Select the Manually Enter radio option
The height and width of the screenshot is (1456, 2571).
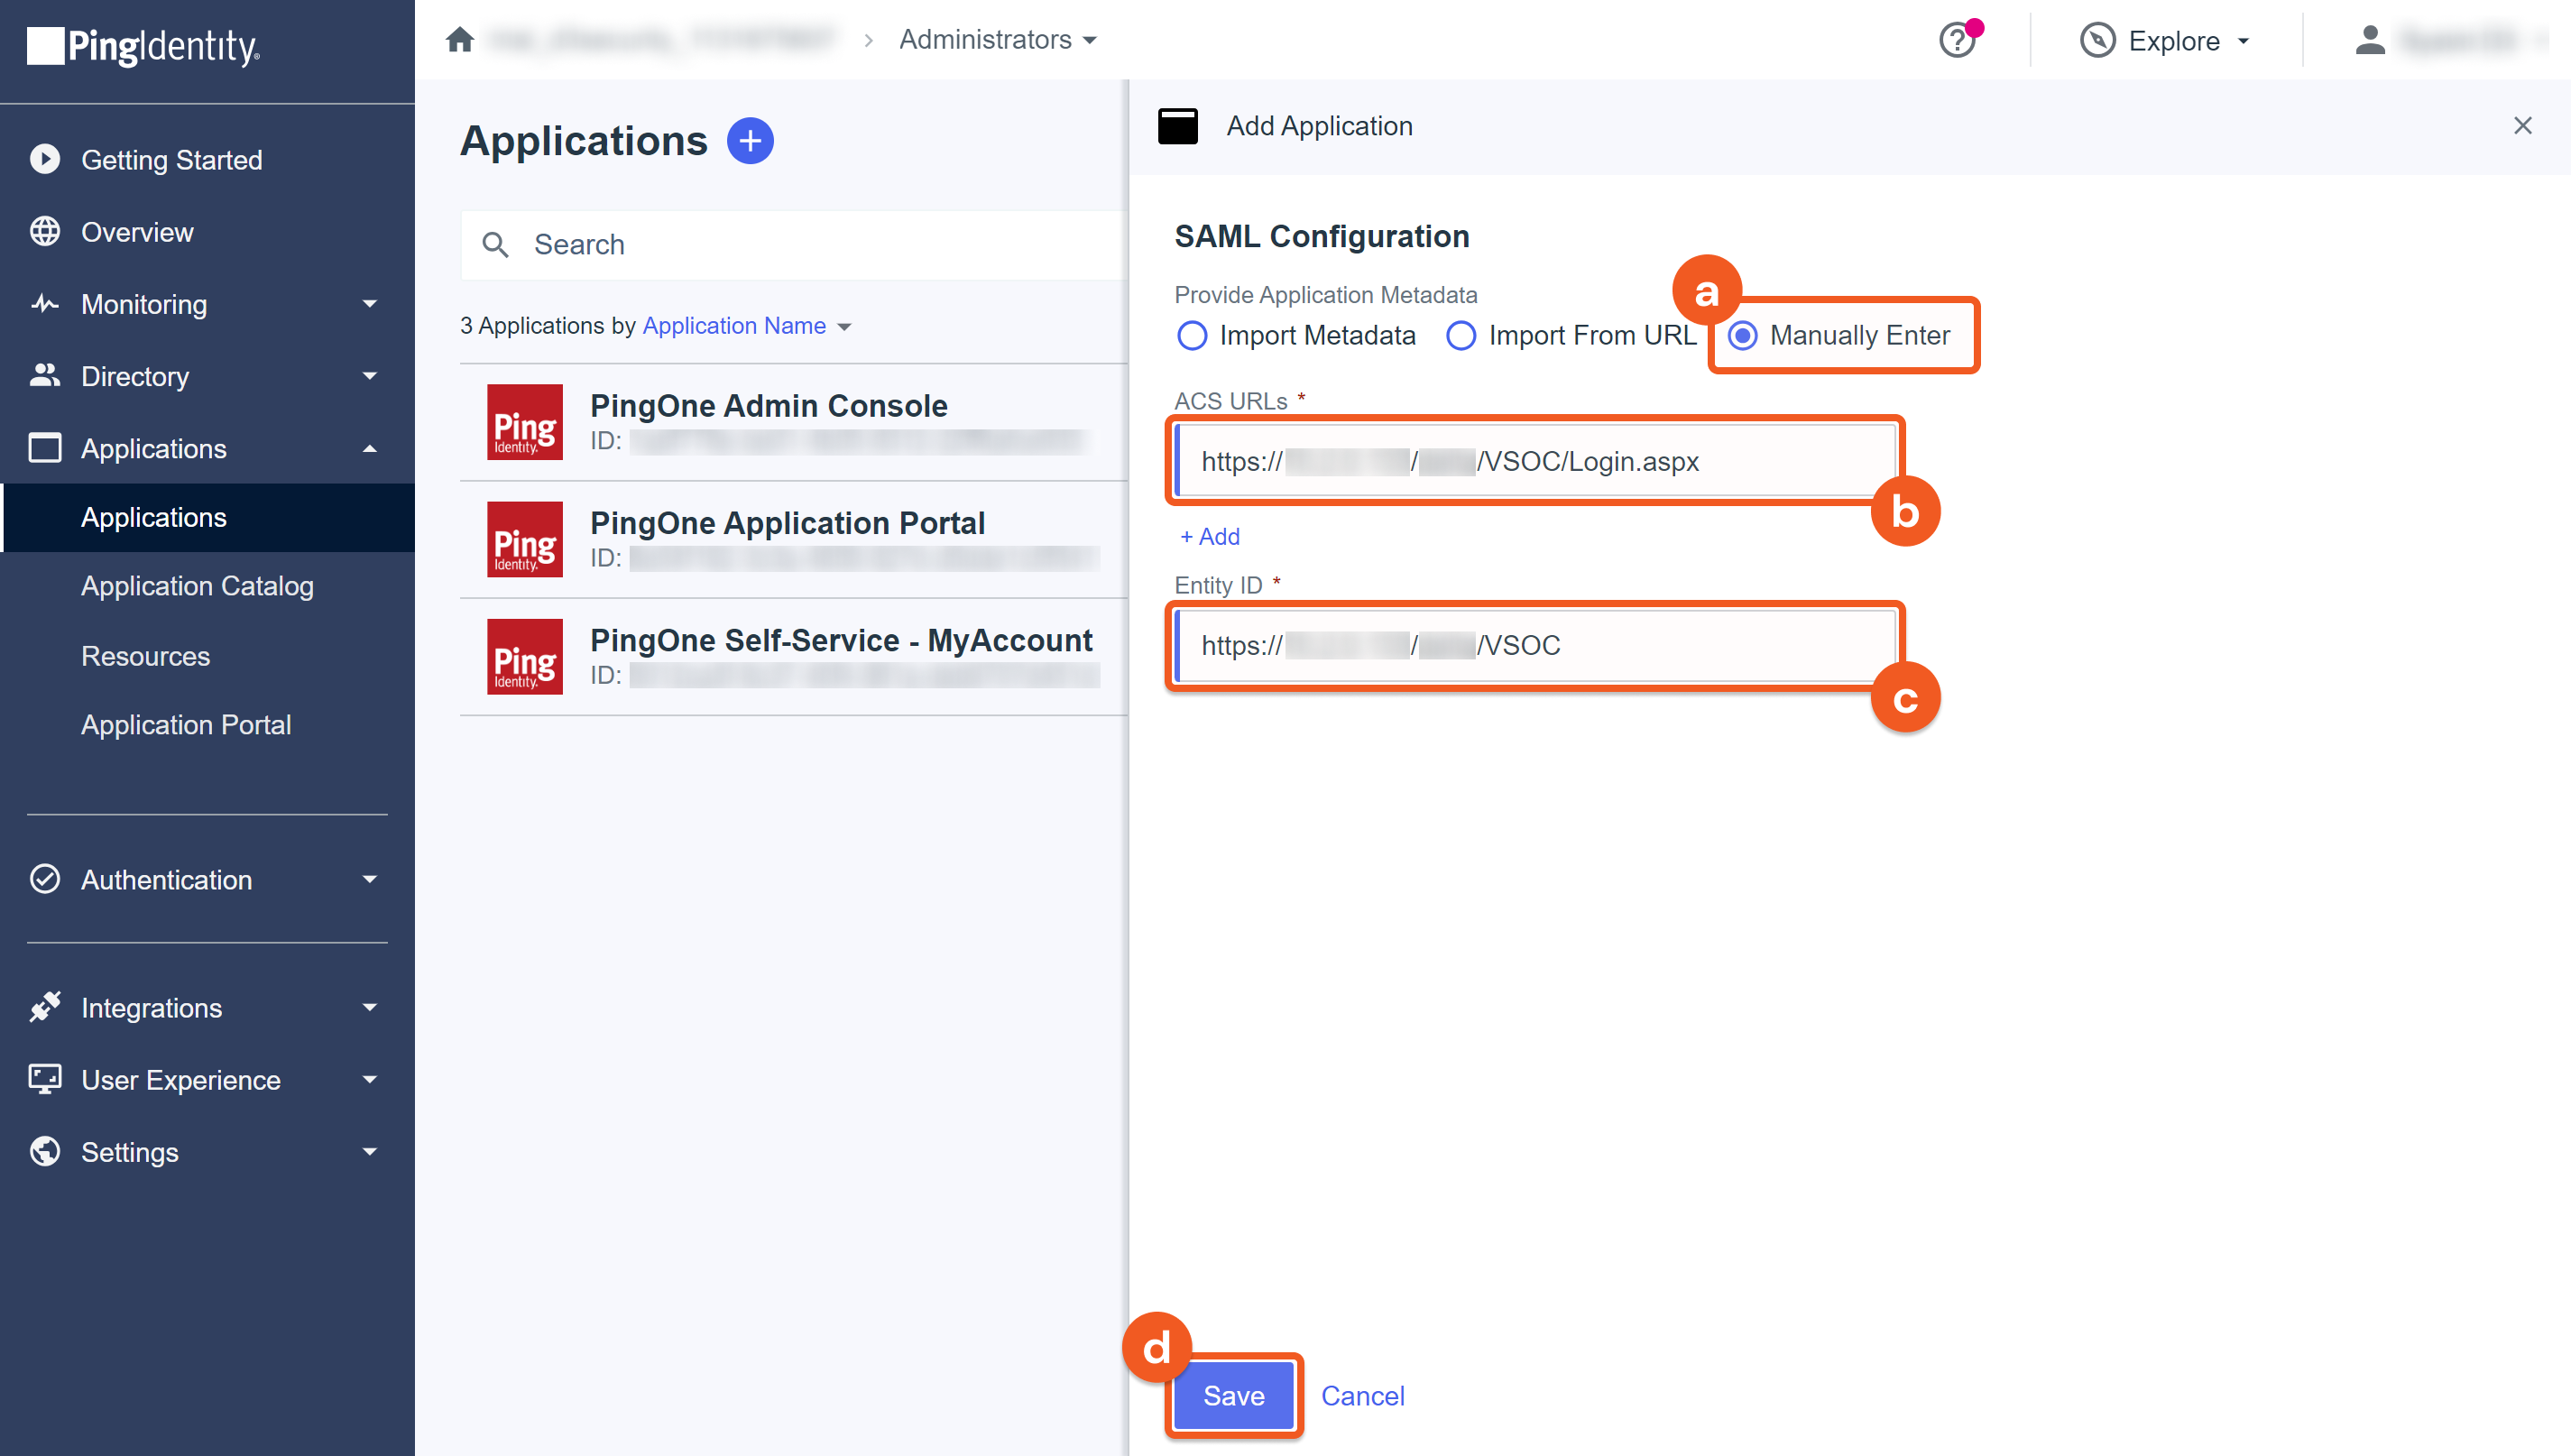click(1742, 335)
